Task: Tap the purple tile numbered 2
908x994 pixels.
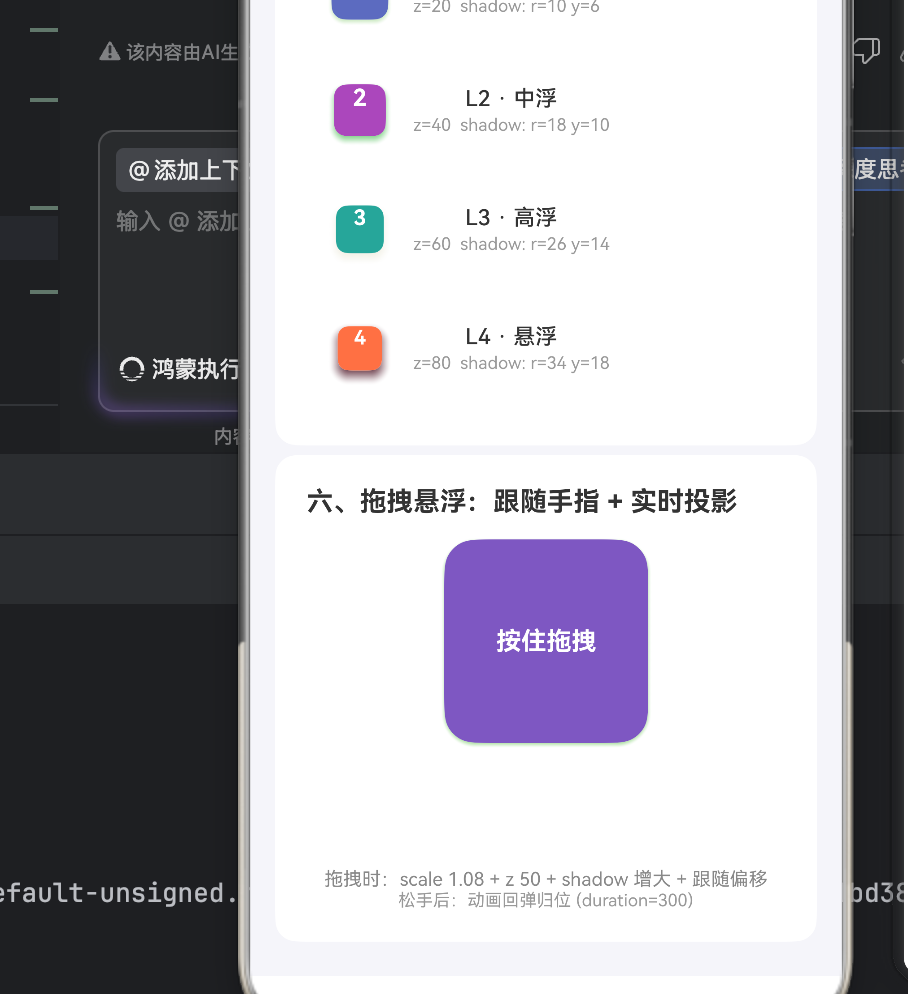Action: point(360,110)
